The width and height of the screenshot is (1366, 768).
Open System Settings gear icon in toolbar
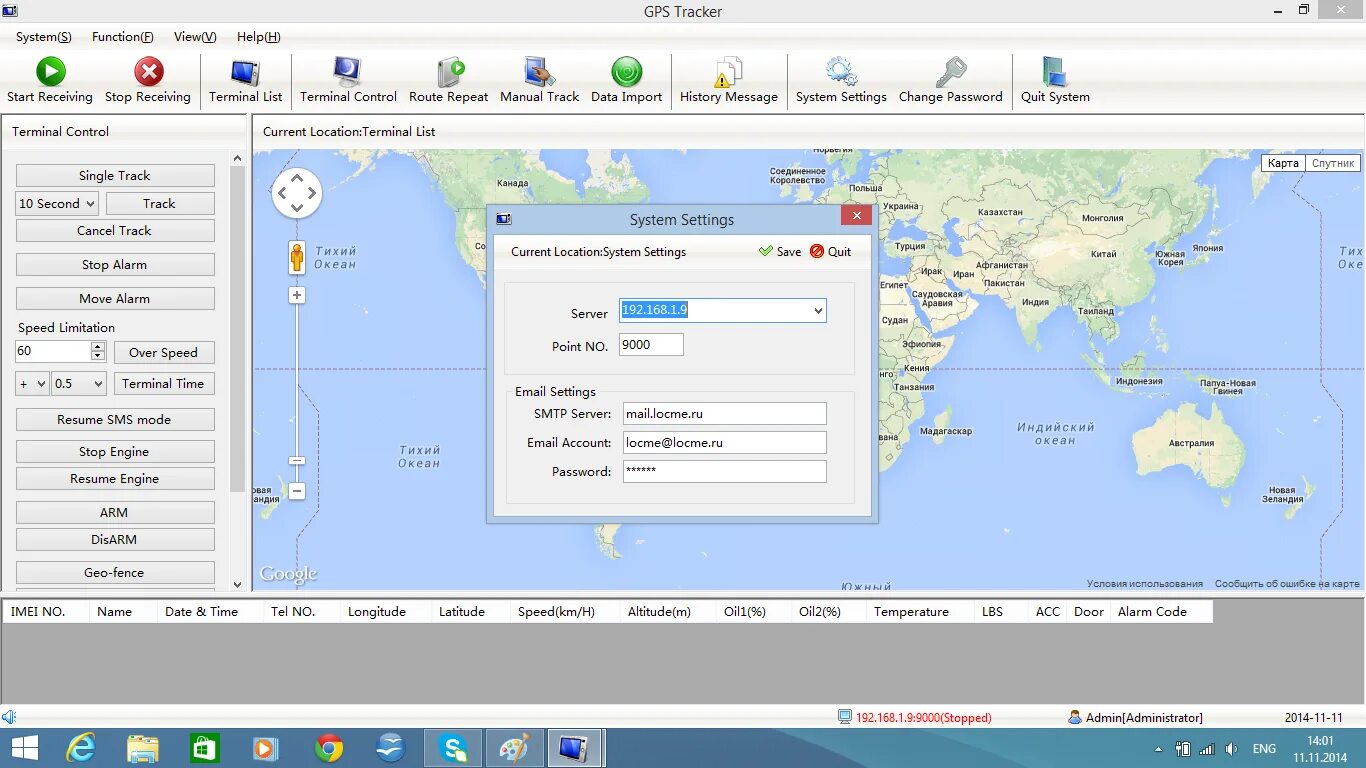coord(841,72)
